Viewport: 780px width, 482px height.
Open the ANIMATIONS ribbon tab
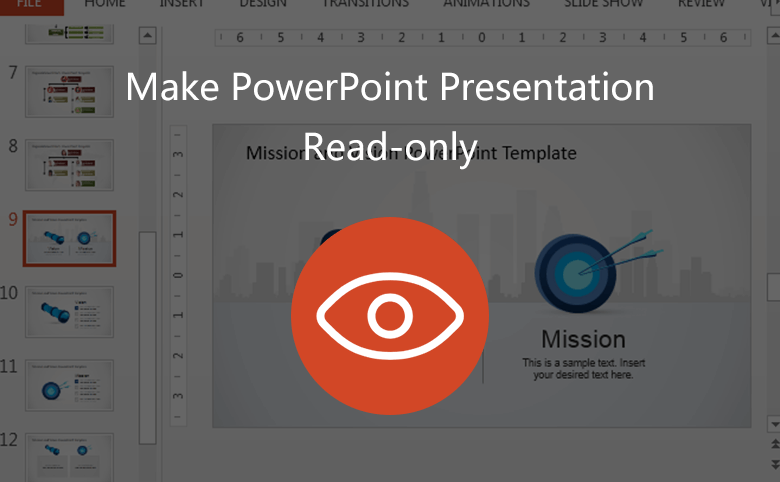coord(487,4)
